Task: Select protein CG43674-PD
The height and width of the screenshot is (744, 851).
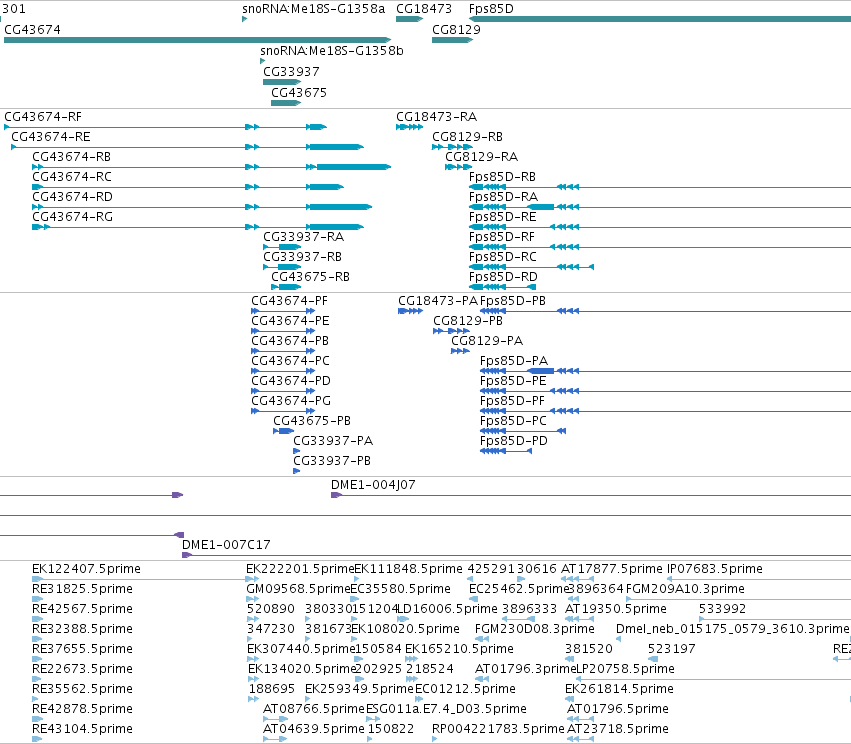Action: pos(283,391)
